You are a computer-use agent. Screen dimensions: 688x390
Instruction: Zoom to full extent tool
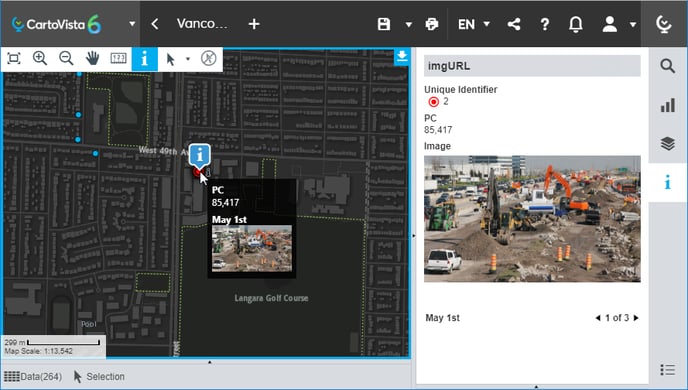[14, 58]
